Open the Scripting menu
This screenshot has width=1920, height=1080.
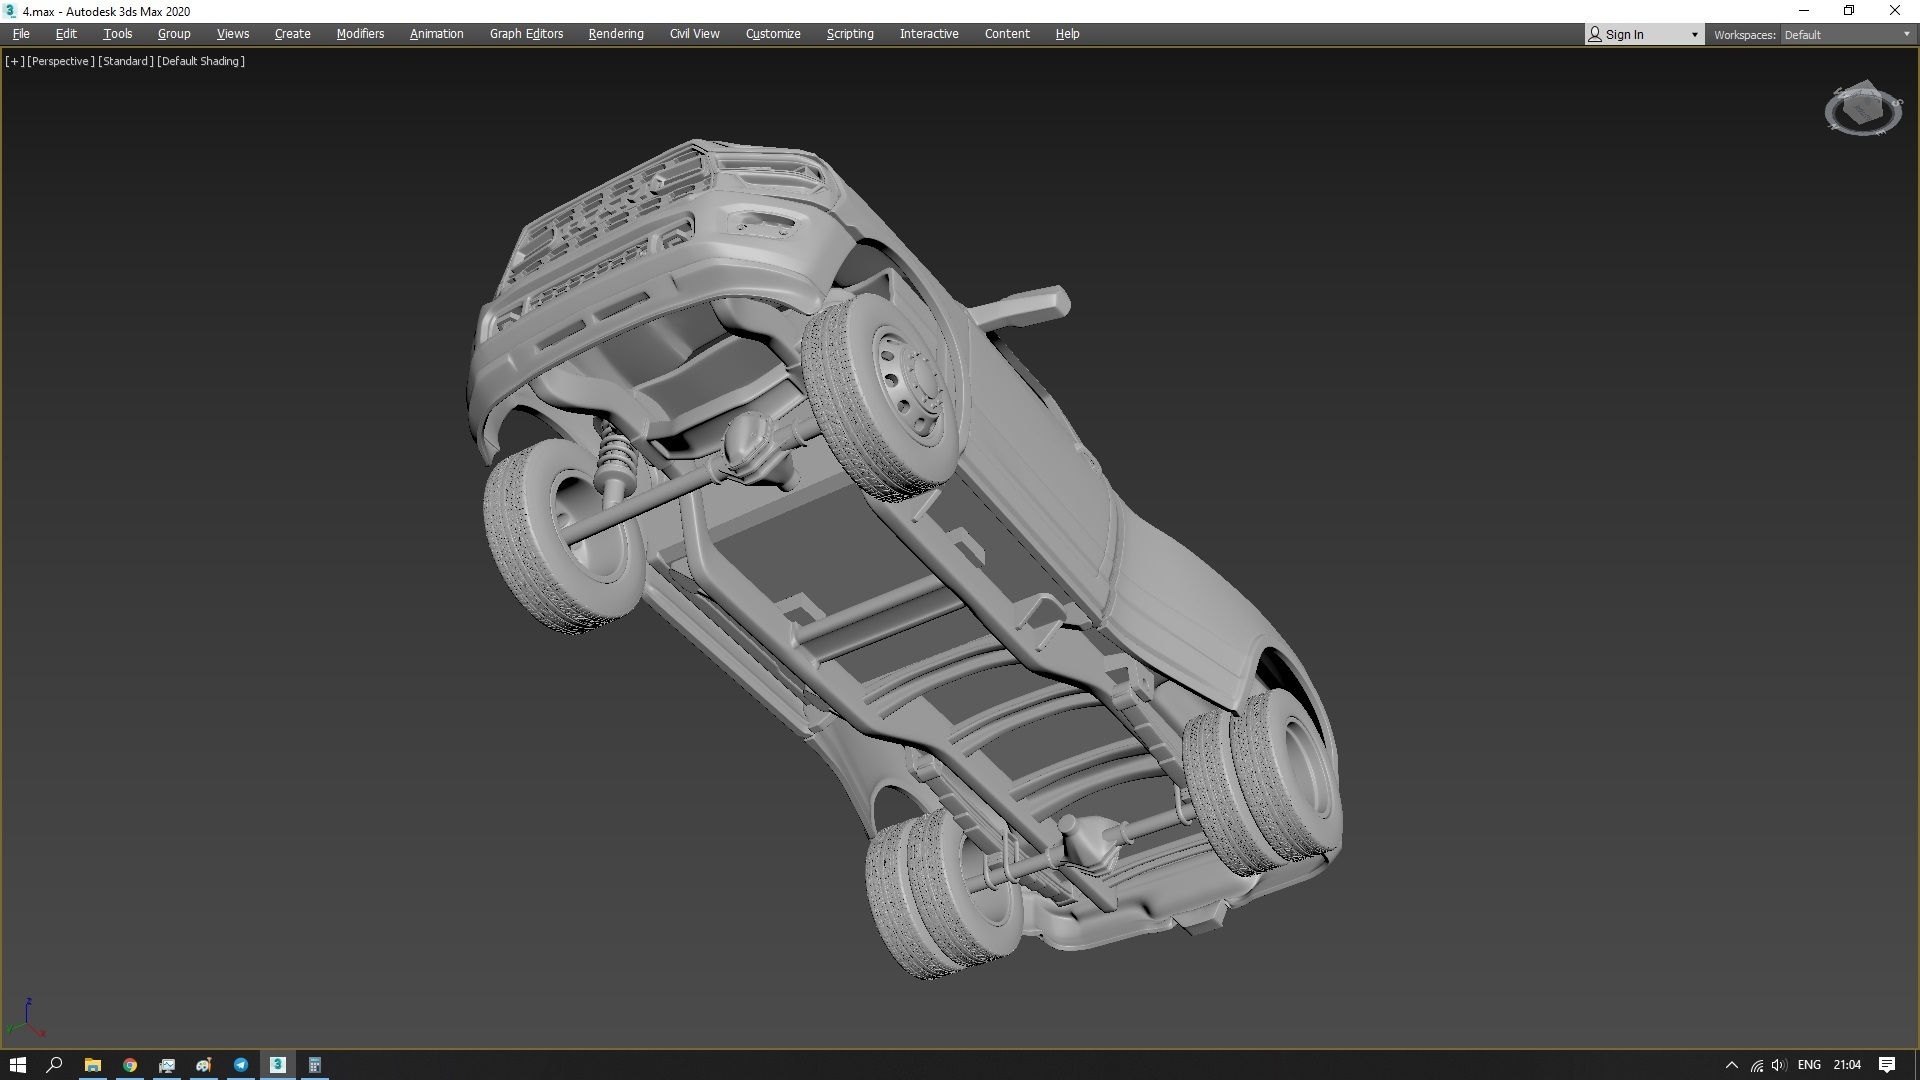click(x=849, y=34)
